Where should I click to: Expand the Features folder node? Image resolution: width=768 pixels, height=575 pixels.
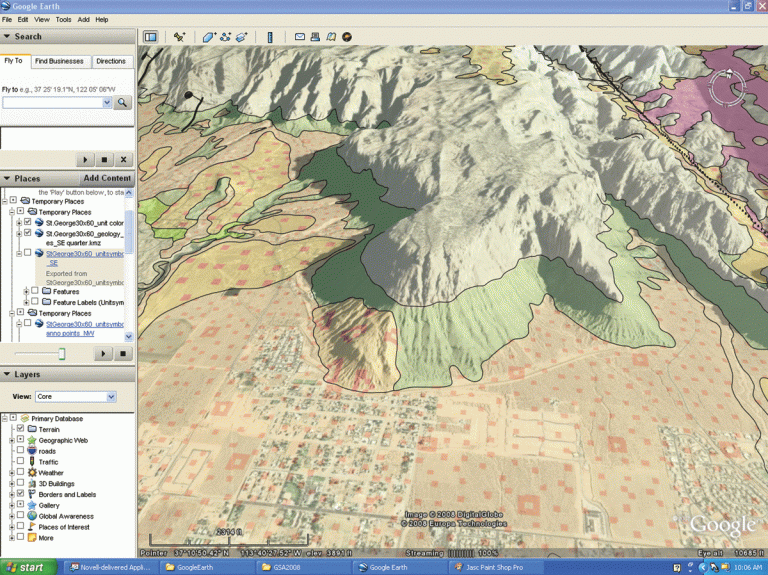click(26, 291)
